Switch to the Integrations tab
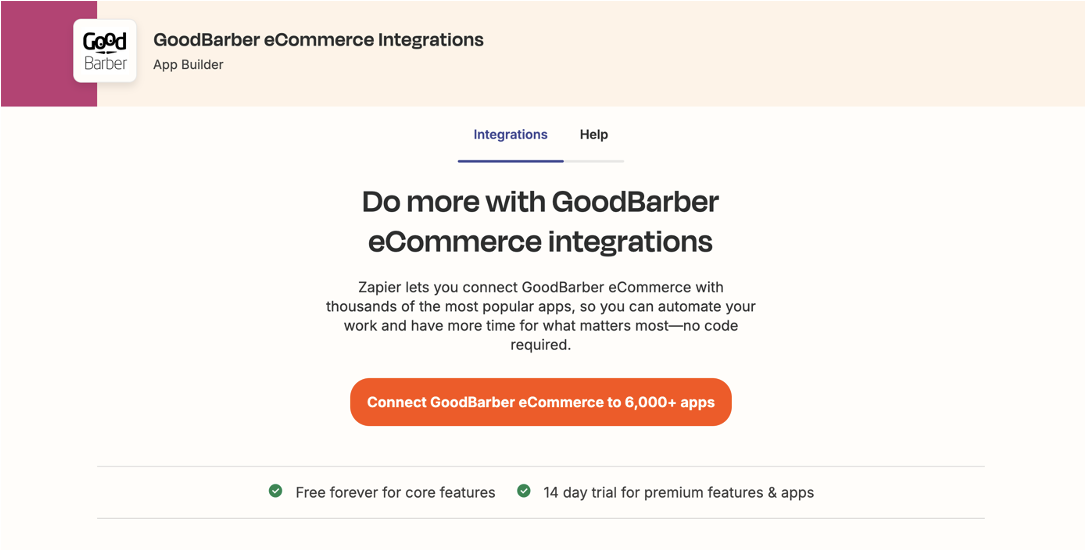Viewport: 1088px width, 550px height. pyautogui.click(x=510, y=135)
